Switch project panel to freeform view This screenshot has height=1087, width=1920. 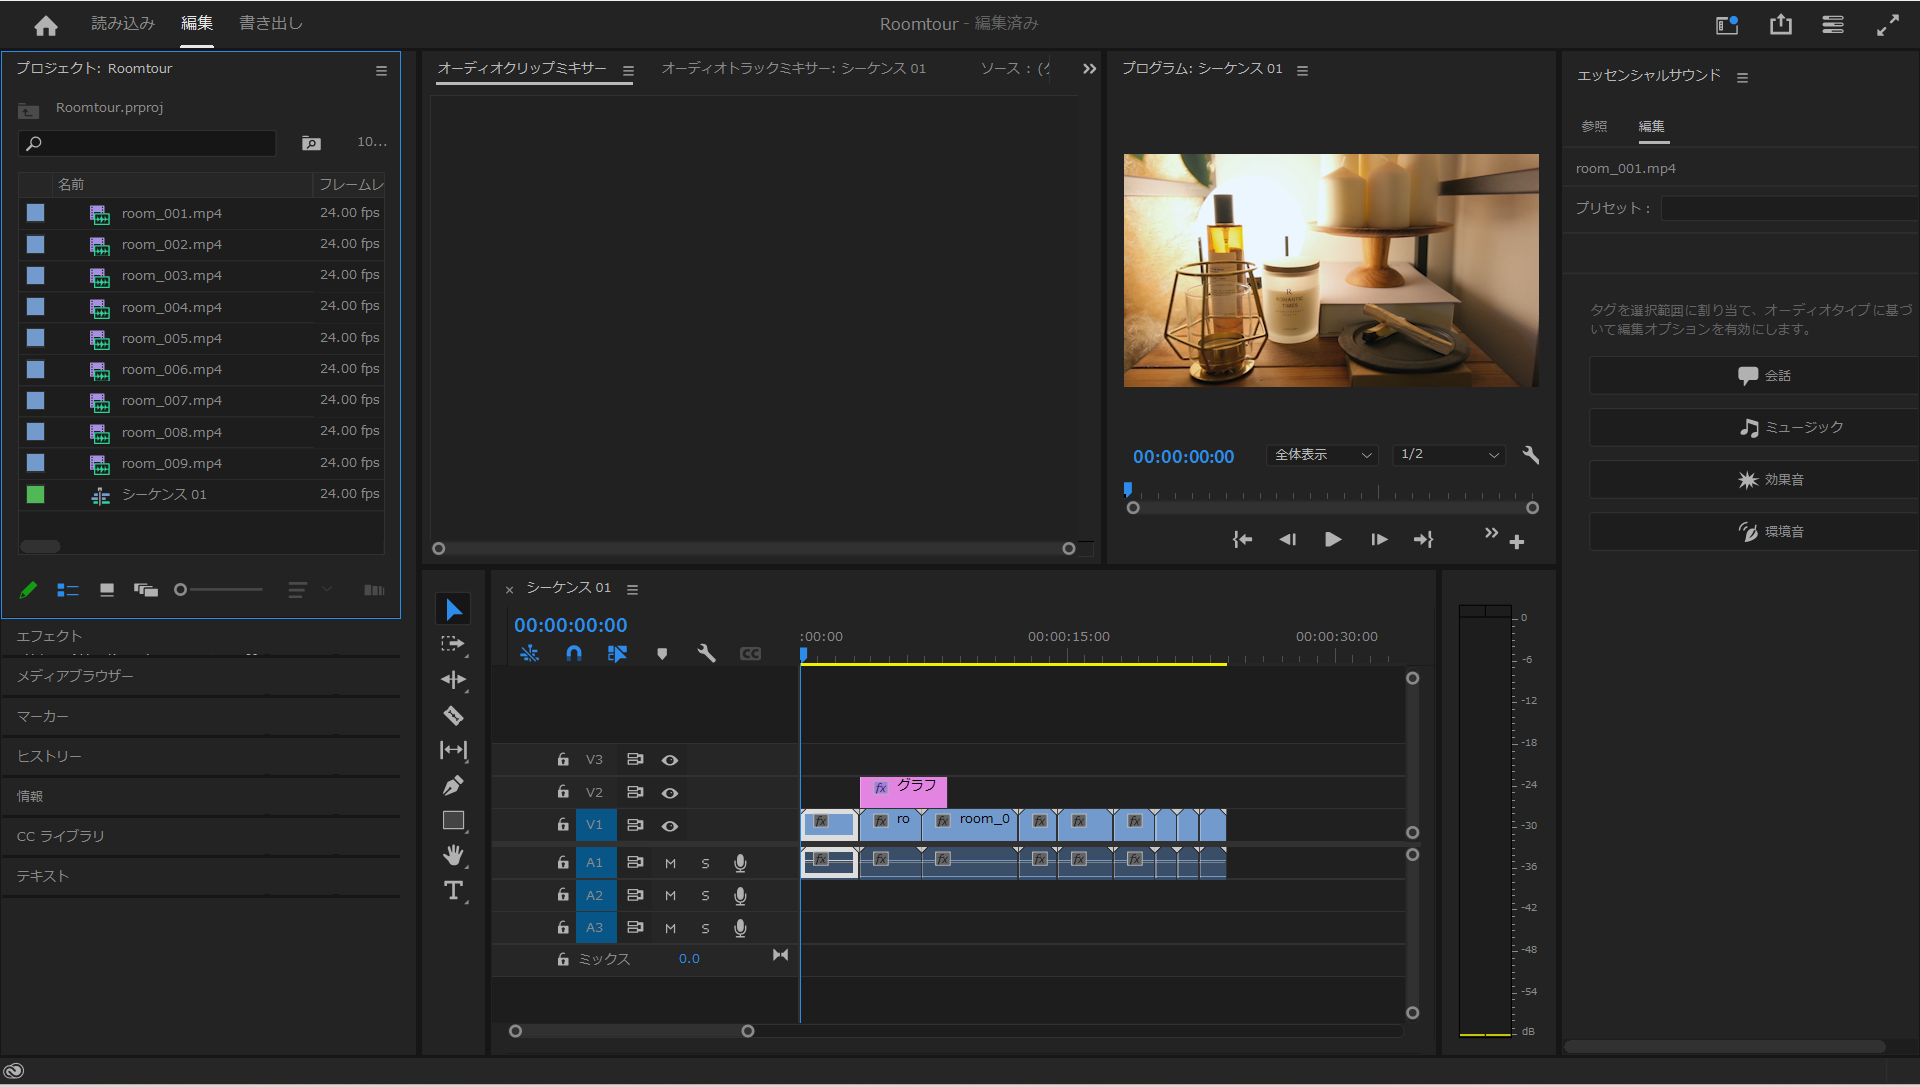146,590
